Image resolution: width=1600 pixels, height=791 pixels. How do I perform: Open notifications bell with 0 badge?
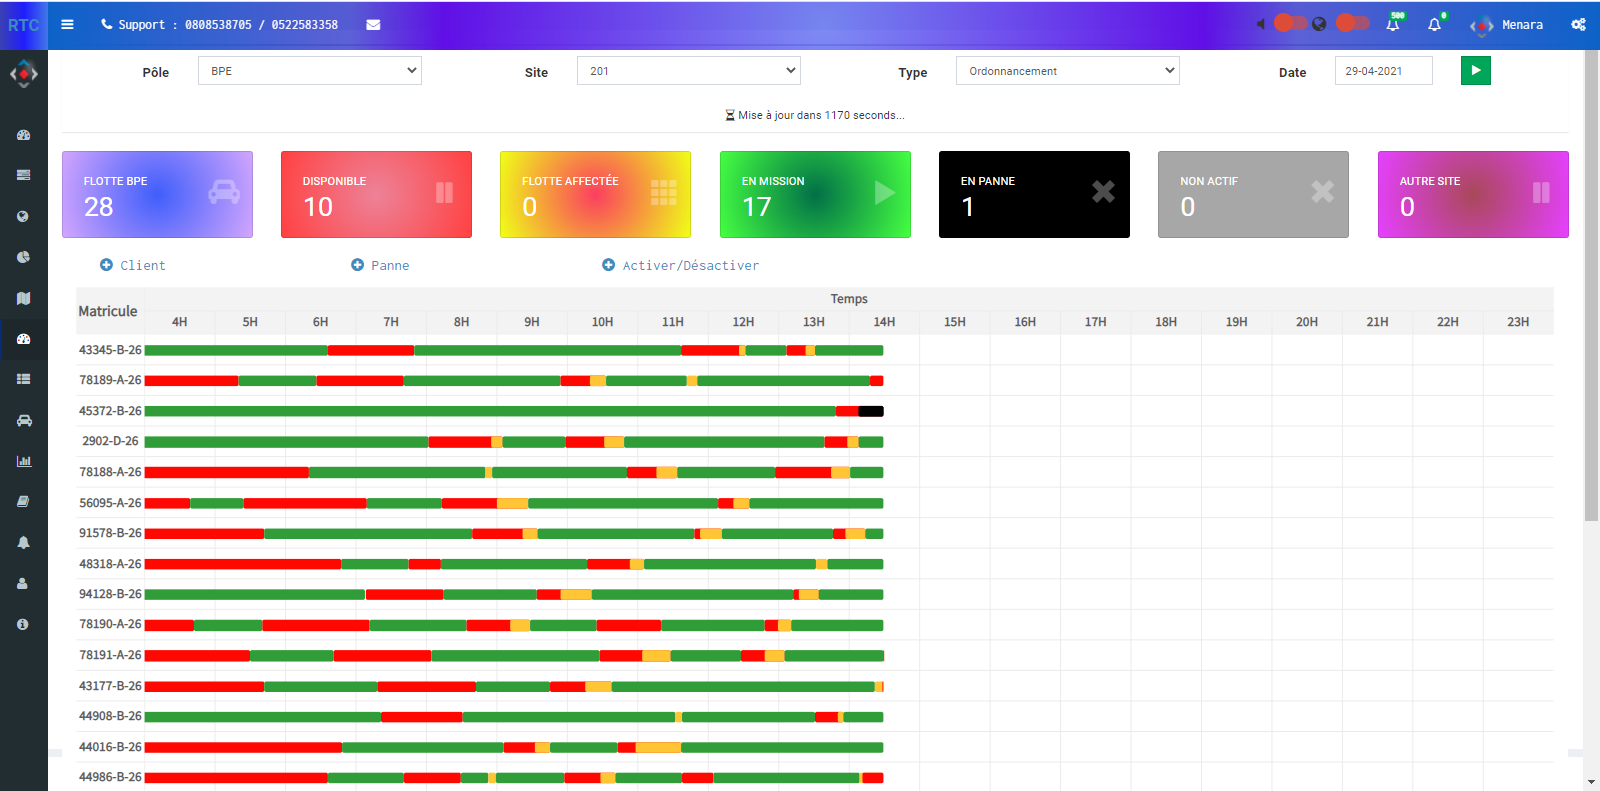1435,23
